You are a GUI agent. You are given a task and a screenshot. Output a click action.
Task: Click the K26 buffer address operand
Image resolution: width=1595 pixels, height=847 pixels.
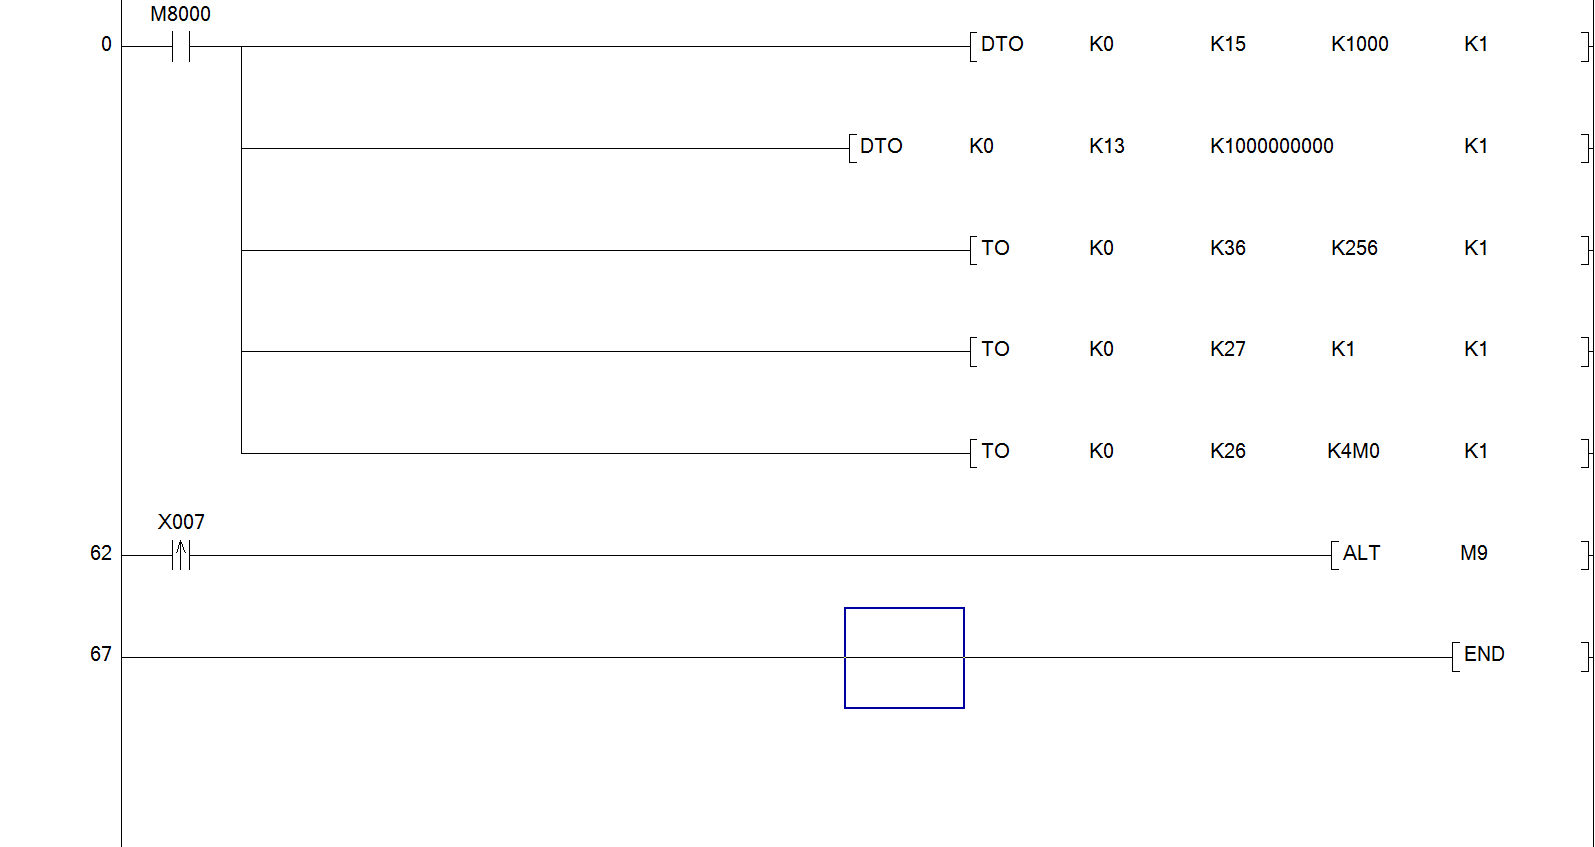pyautogui.click(x=1227, y=452)
